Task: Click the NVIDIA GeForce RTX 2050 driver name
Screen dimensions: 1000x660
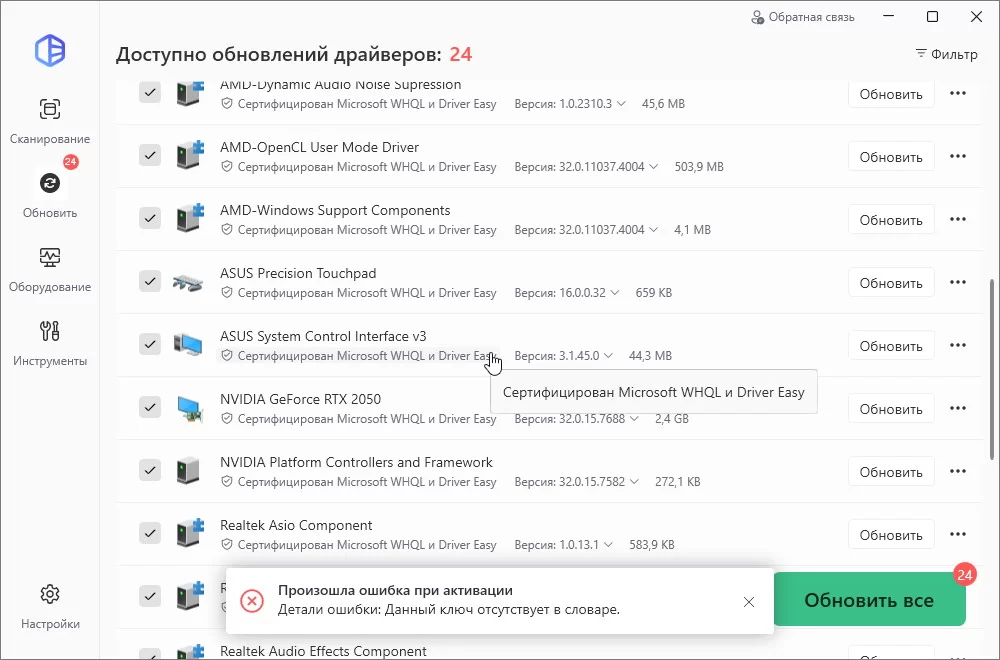Action: click(x=300, y=399)
